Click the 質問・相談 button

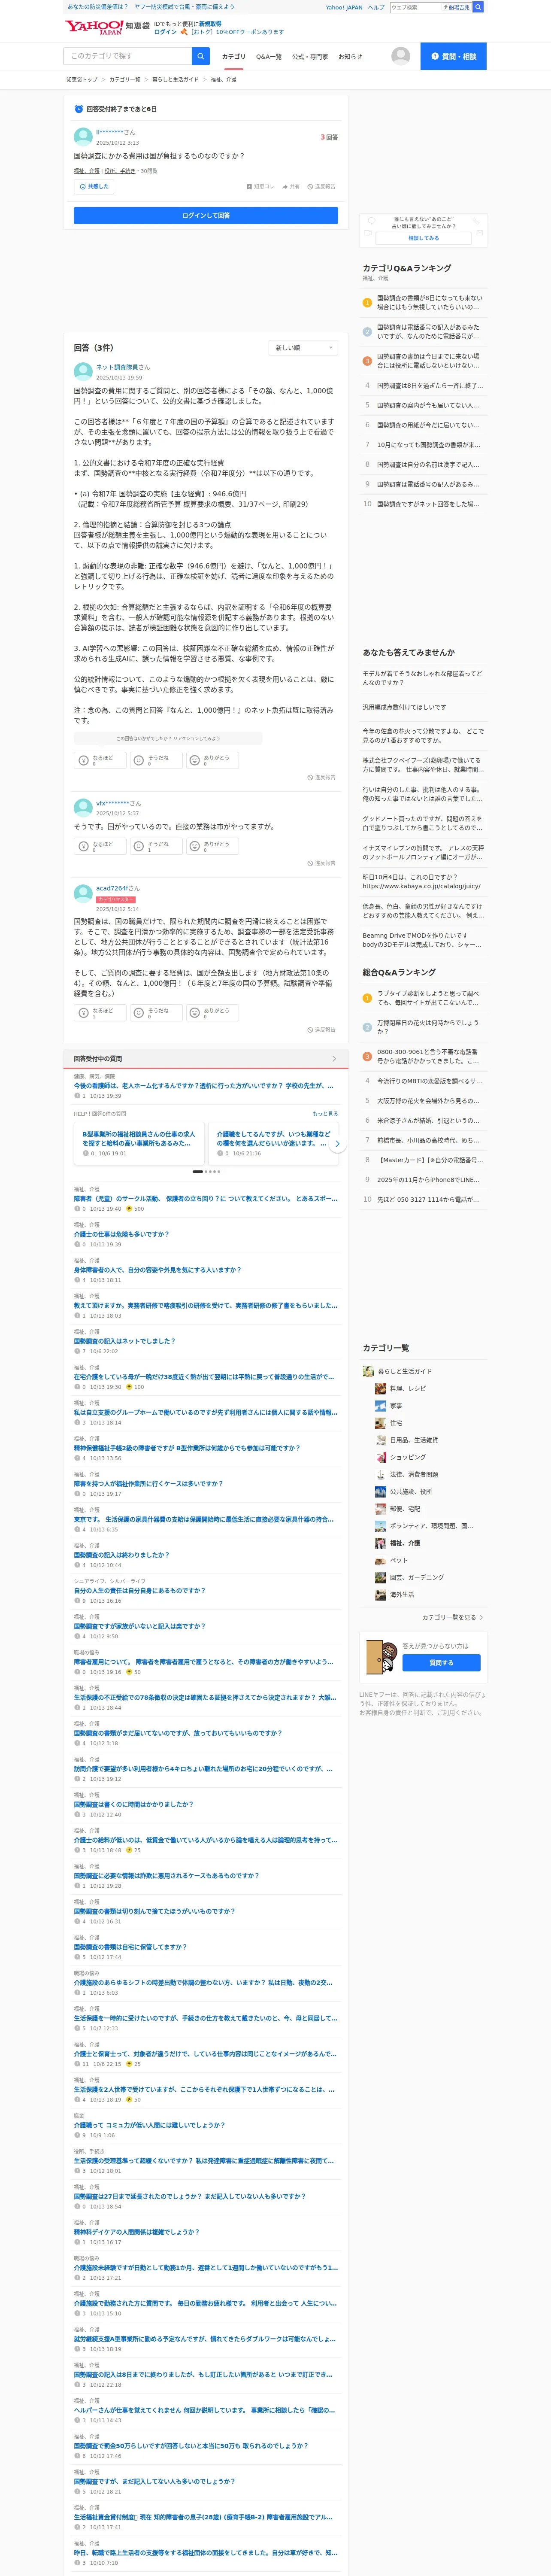click(x=453, y=56)
